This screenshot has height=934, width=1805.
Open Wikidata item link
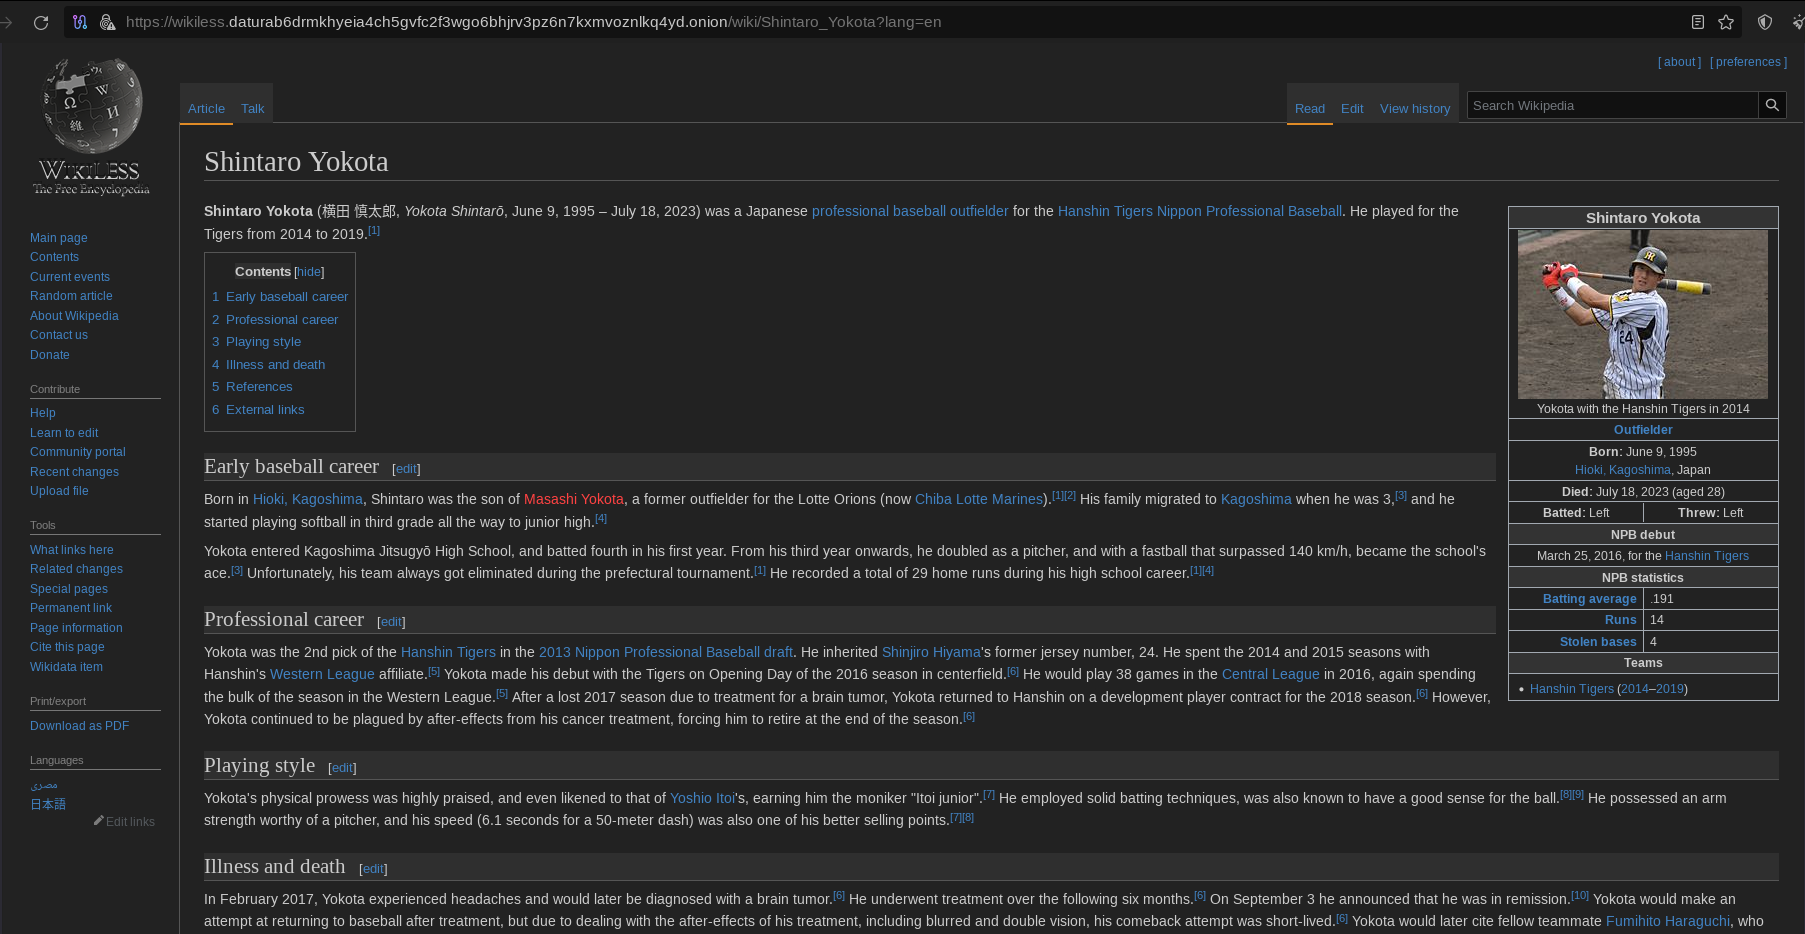(x=66, y=667)
